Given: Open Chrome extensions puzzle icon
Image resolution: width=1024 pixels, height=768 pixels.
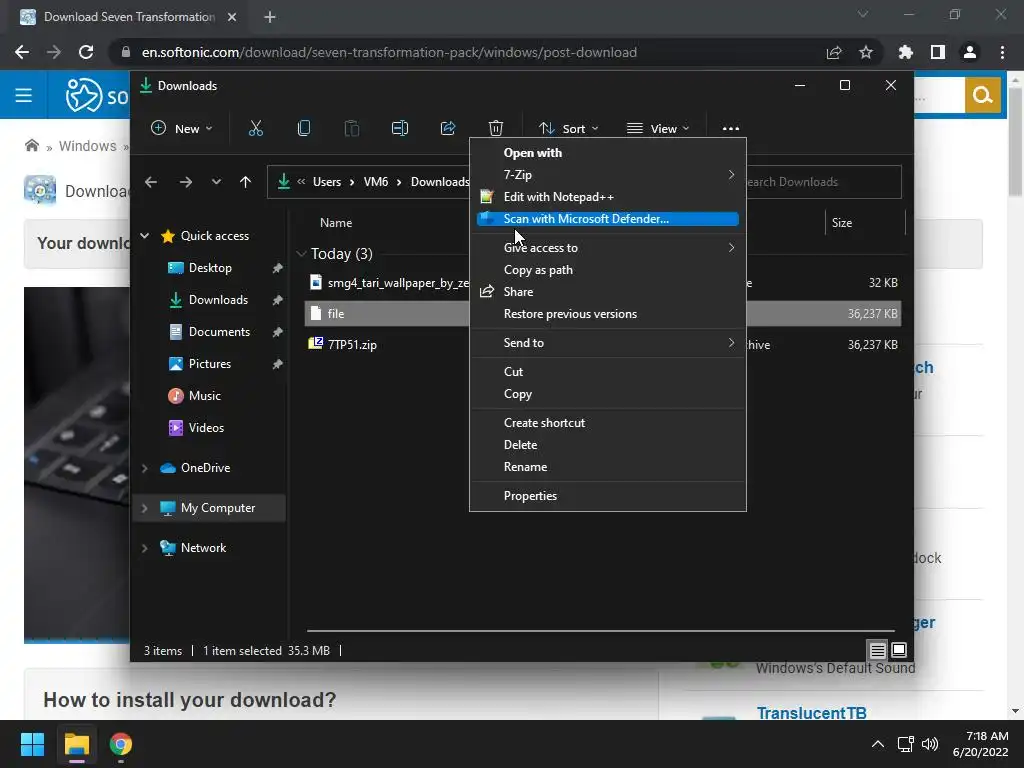Looking at the screenshot, I should click(x=905, y=52).
